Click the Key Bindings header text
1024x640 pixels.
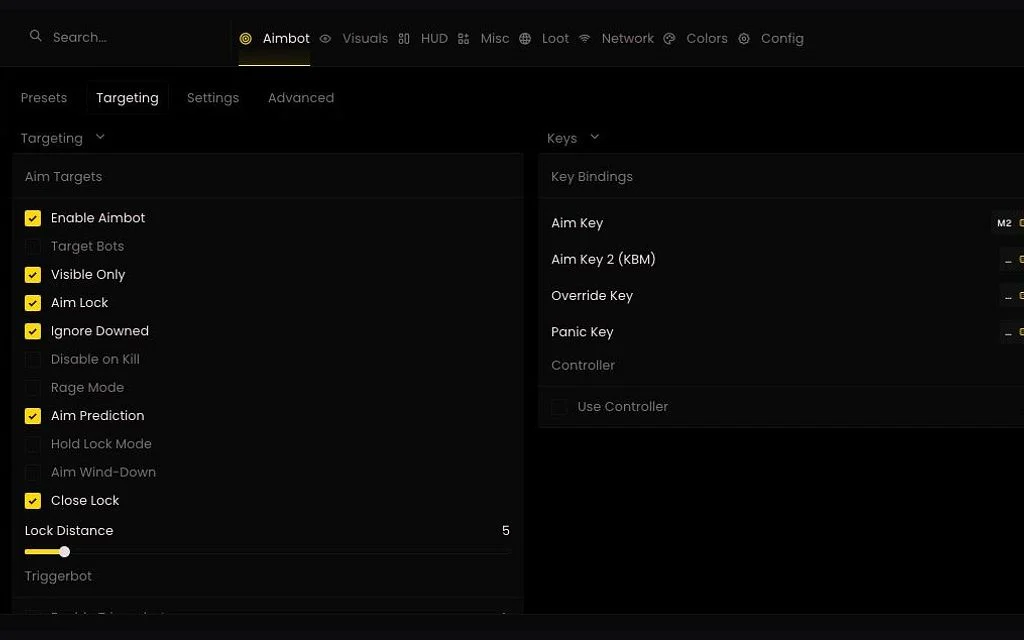coord(592,177)
